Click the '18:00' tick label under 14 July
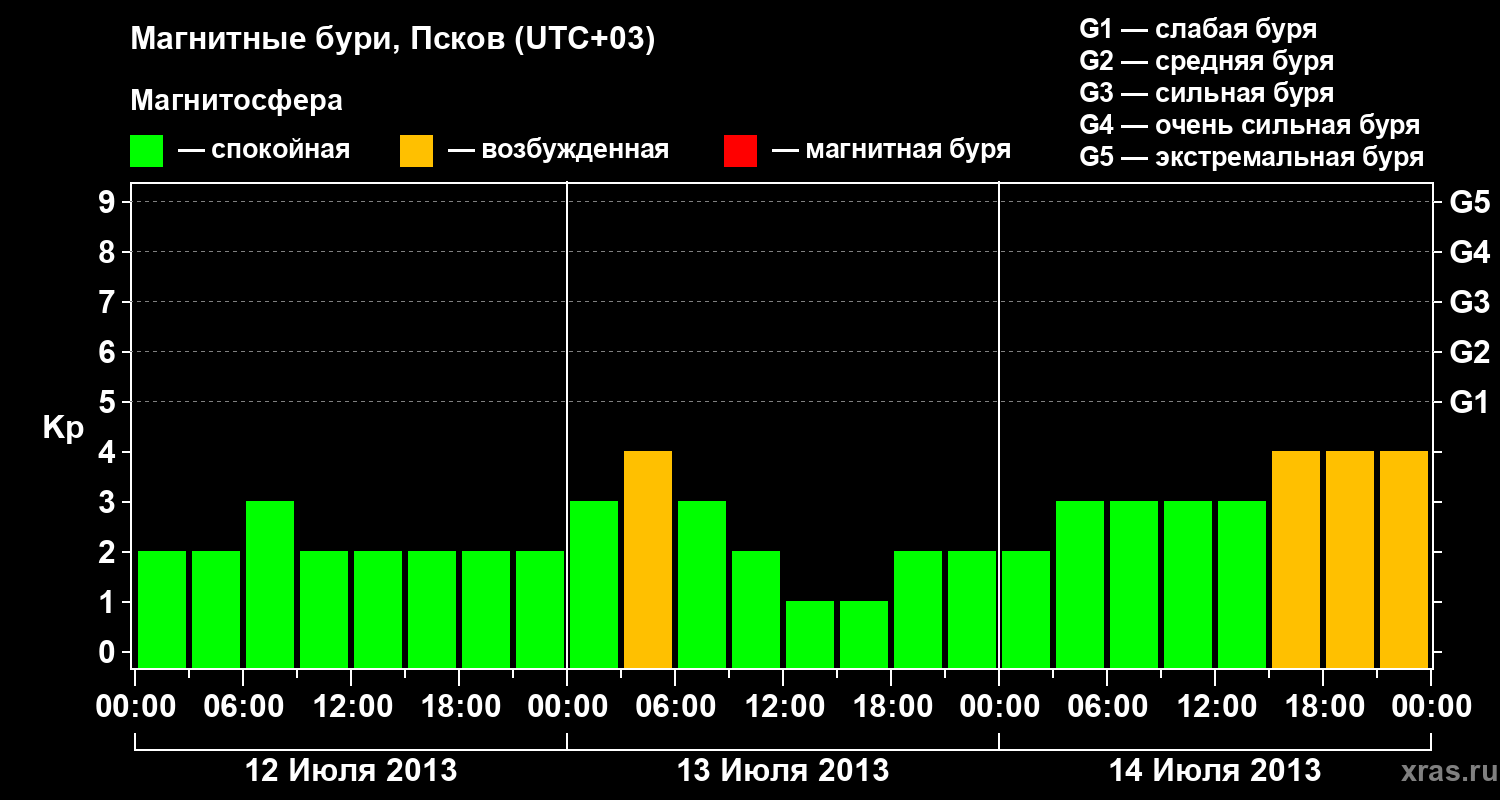Screen dimensions: 1500x800 pos(1323,707)
